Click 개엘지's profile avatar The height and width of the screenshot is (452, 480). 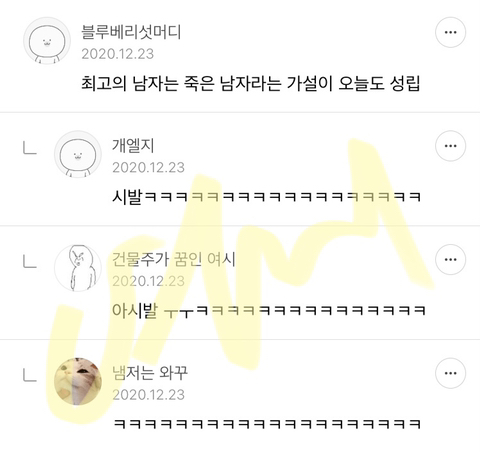click(78, 154)
